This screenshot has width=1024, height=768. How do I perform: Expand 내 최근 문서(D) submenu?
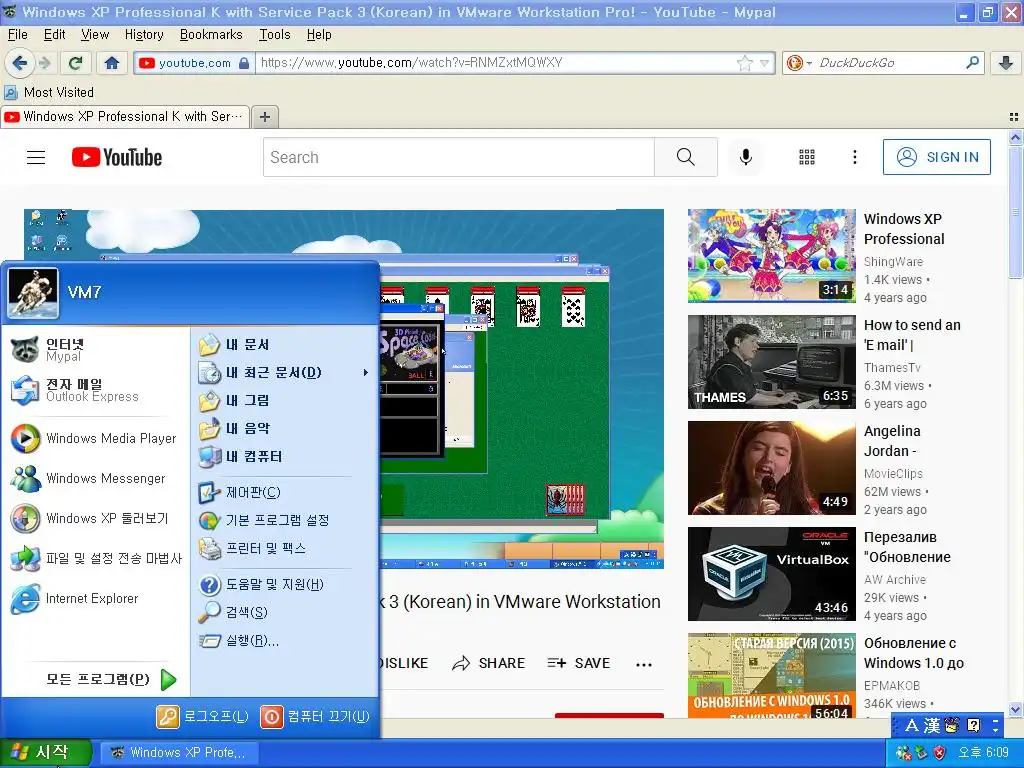[x=285, y=372]
